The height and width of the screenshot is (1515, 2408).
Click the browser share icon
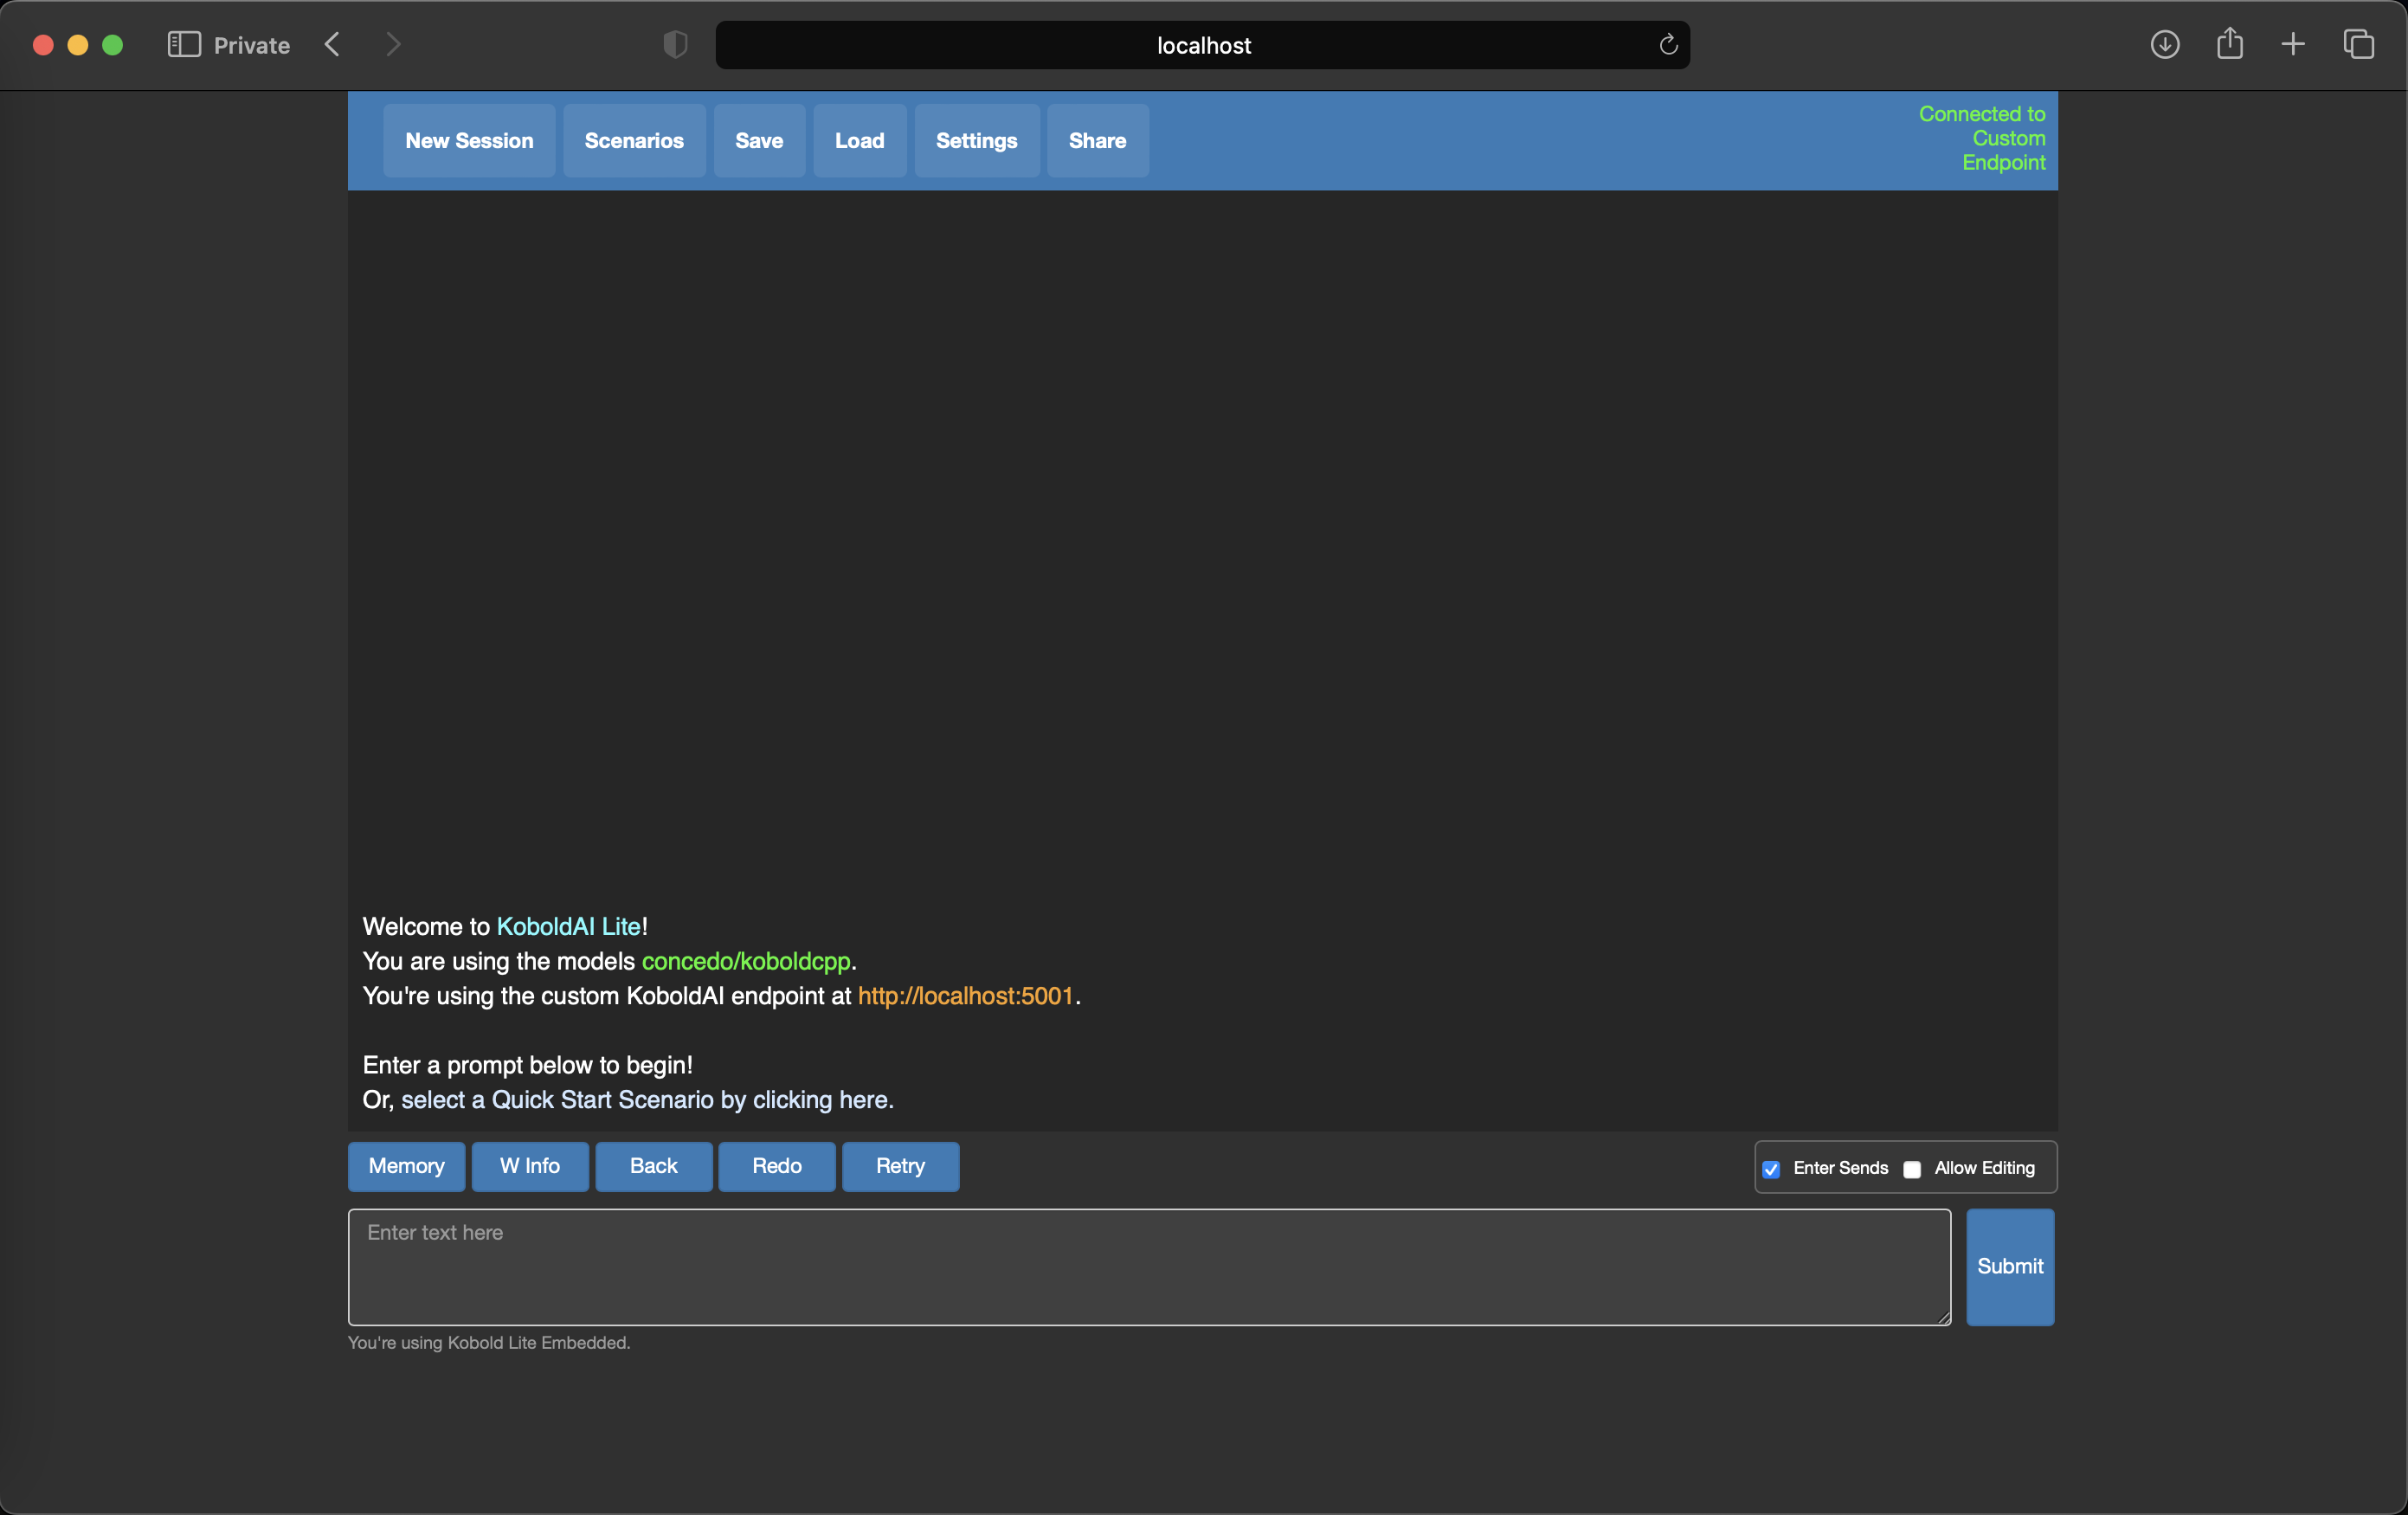pos(2229,45)
